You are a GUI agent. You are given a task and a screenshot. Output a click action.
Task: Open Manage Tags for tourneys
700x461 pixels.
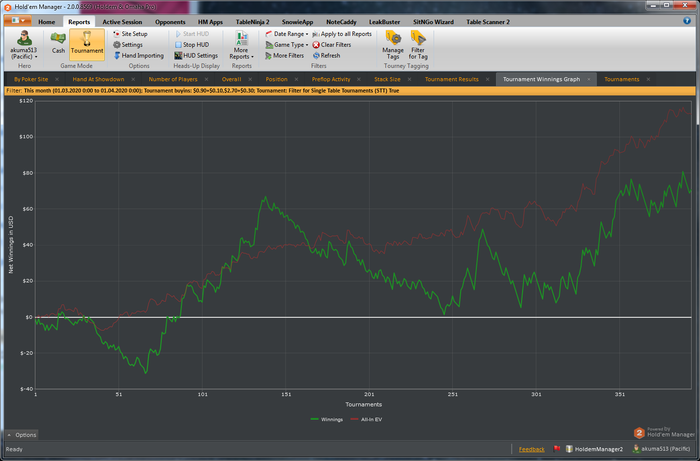393,45
